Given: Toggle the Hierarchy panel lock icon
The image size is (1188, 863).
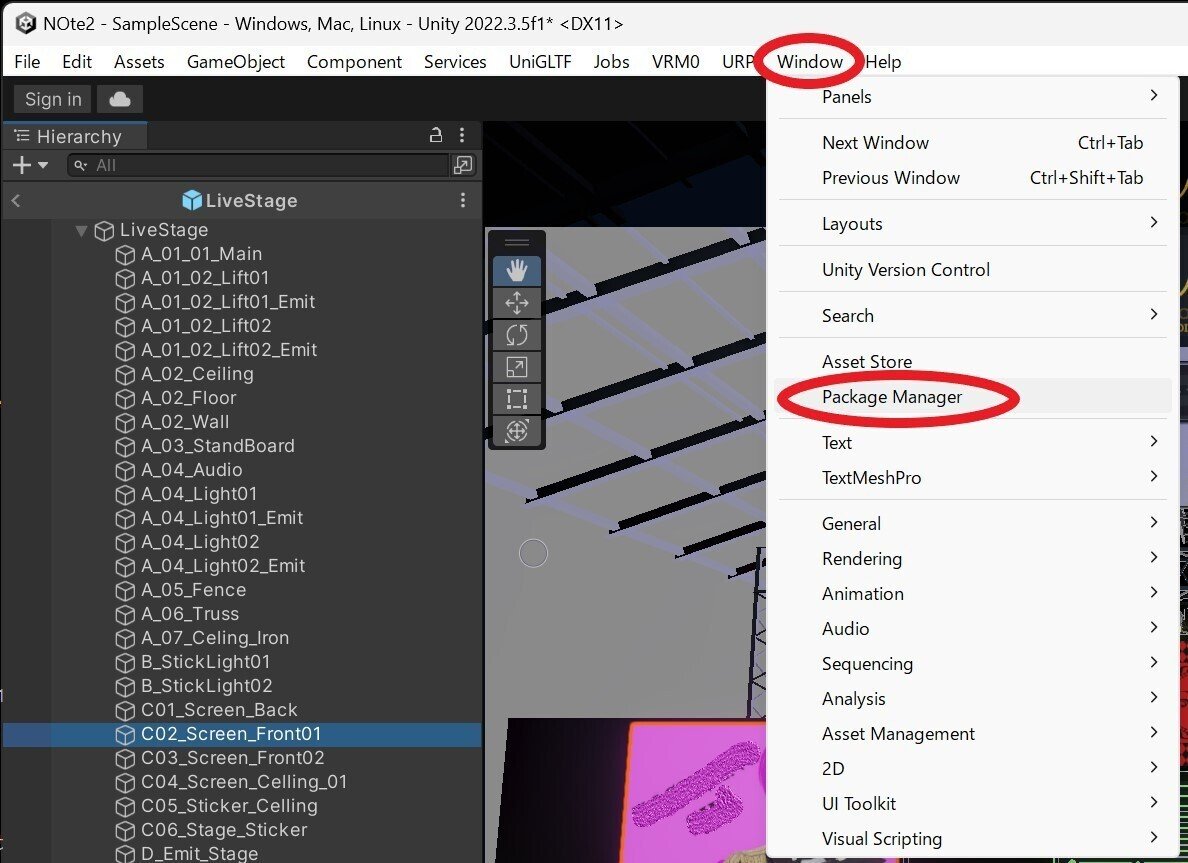Looking at the screenshot, I should (x=436, y=136).
